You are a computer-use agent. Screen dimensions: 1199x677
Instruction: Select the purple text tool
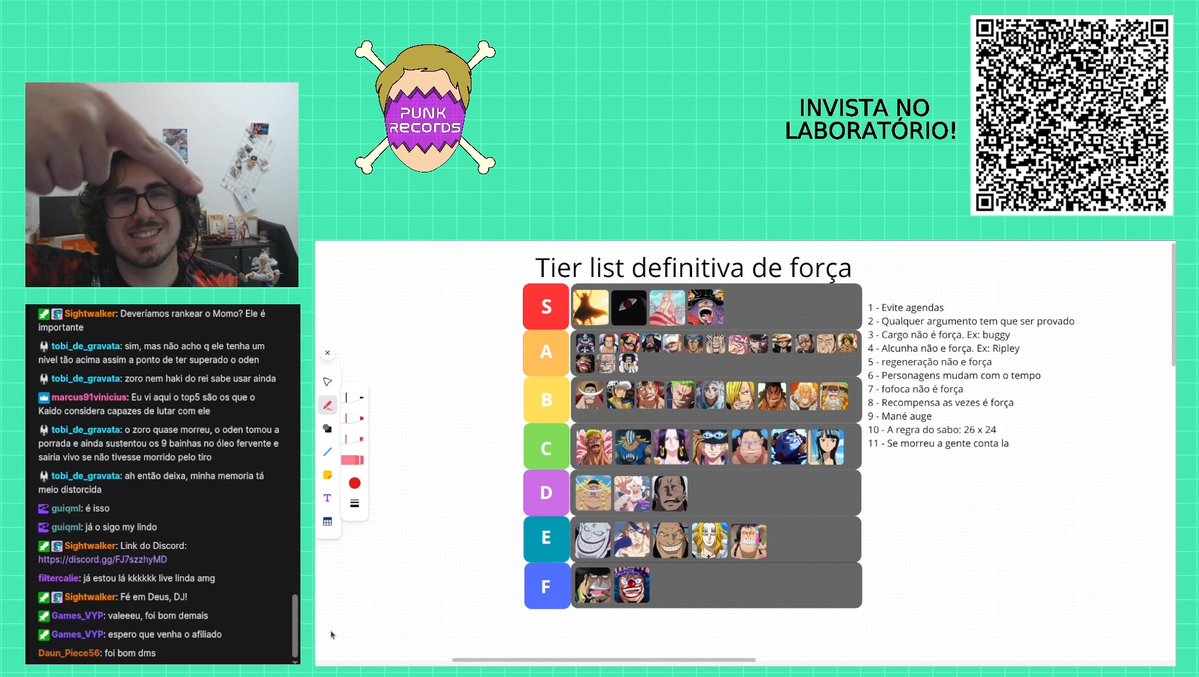[327, 498]
